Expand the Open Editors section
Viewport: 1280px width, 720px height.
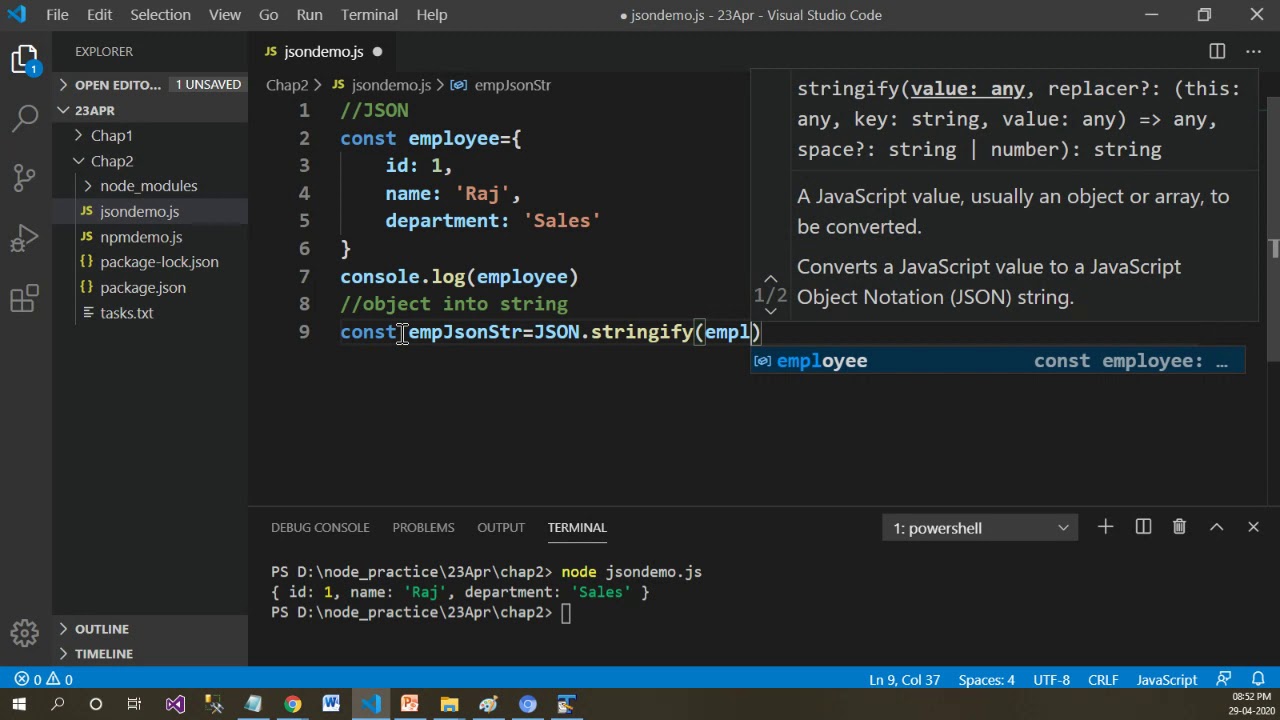click(x=150, y=85)
